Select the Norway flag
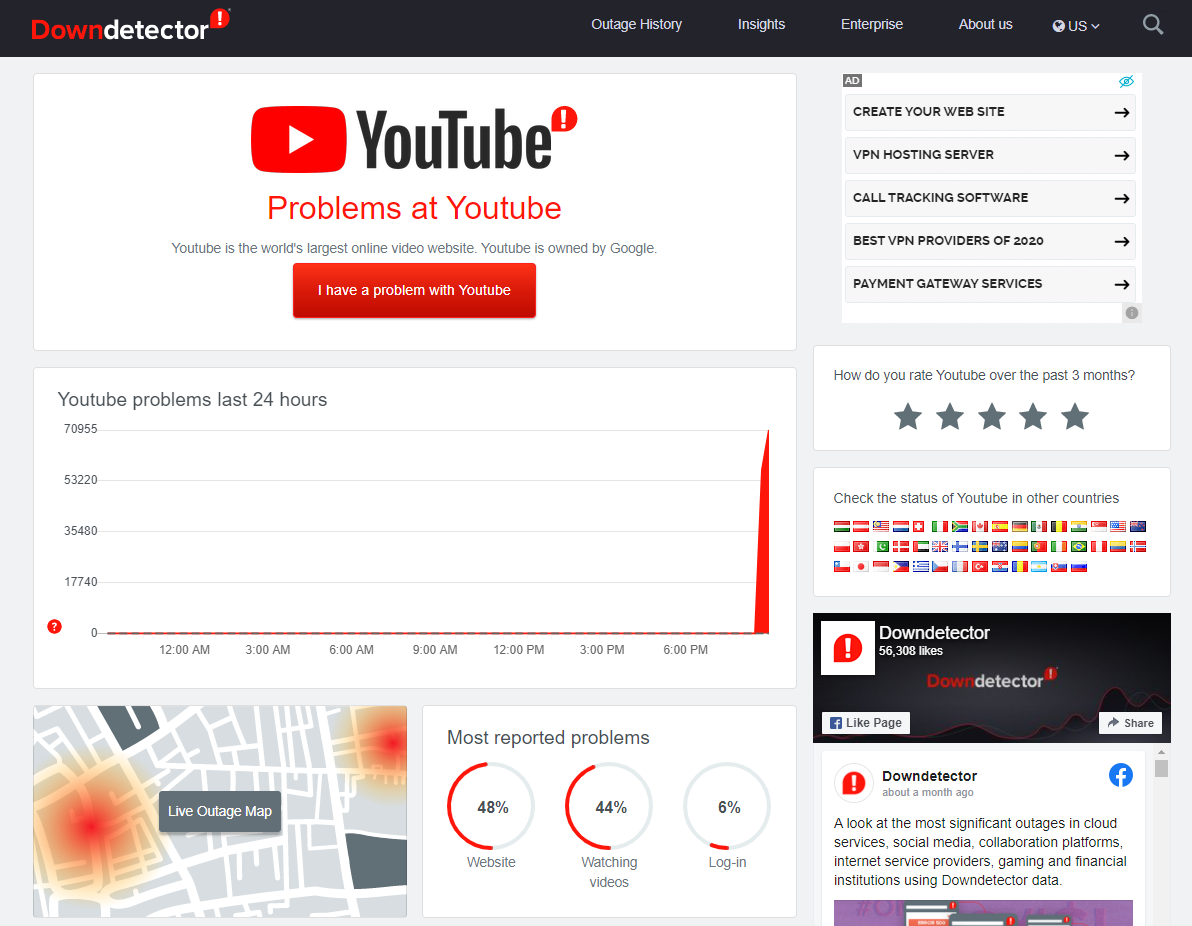This screenshot has height=926, width=1192. click(1138, 547)
